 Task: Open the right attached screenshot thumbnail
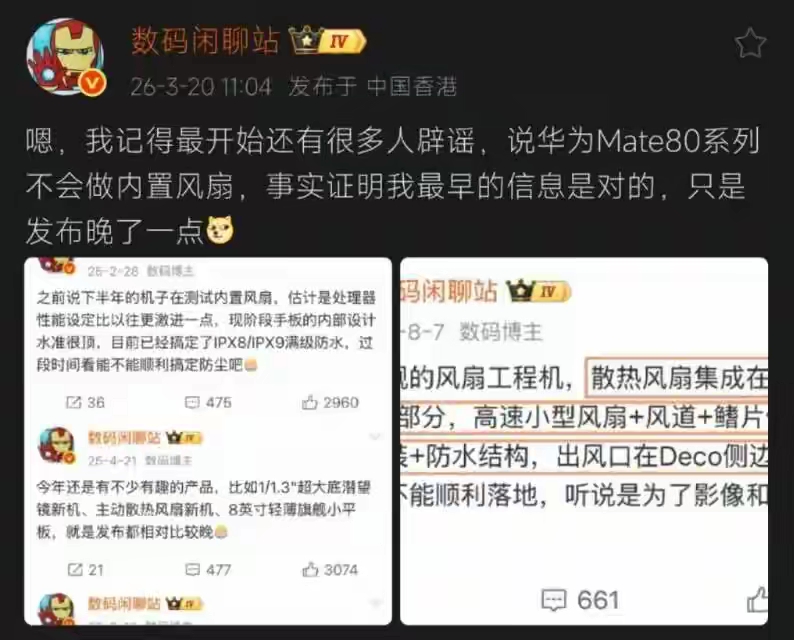pos(584,441)
